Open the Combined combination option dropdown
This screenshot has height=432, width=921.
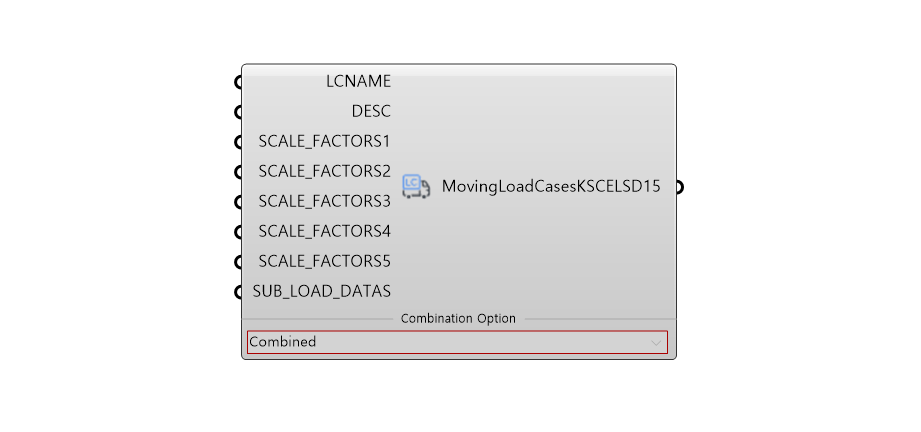coord(457,342)
